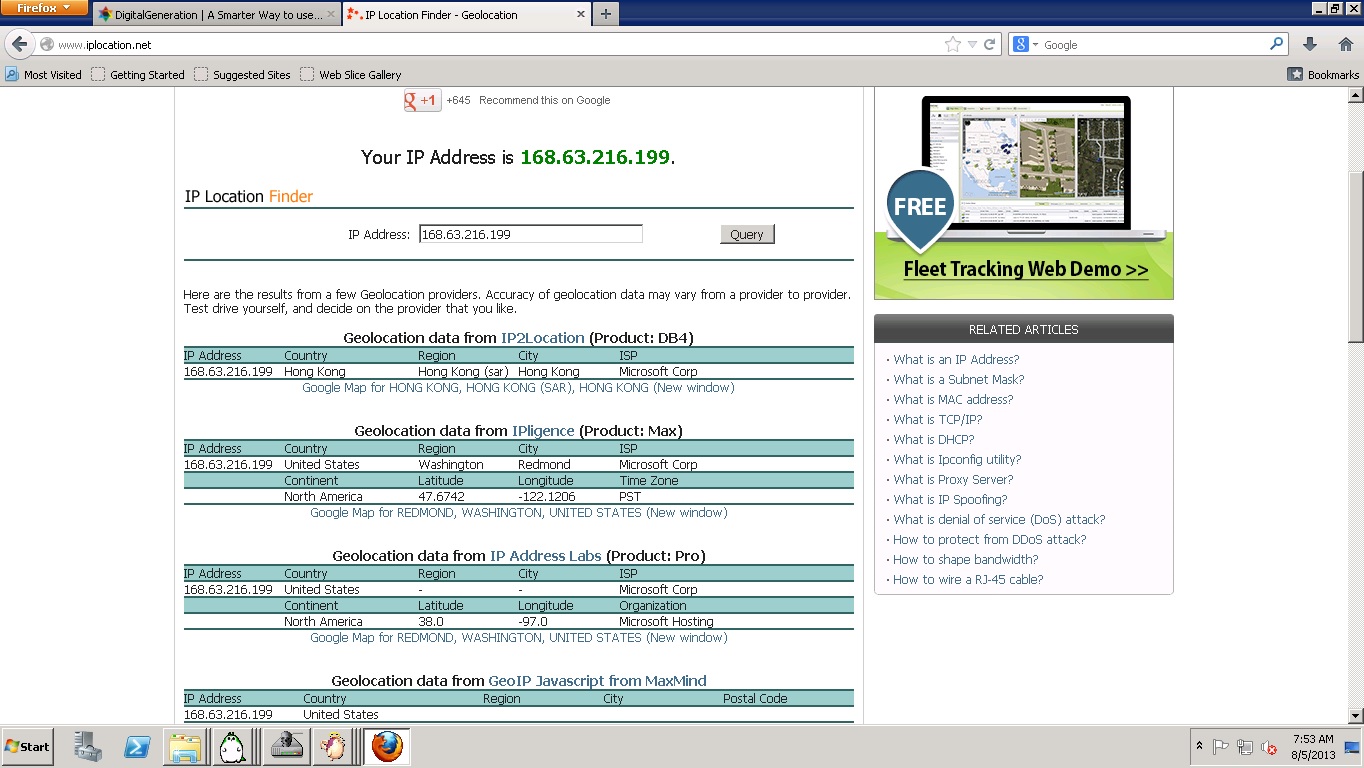
Task: Open the 'How to wire a RJ-45 cable?' article
Action: coord(968,580)
